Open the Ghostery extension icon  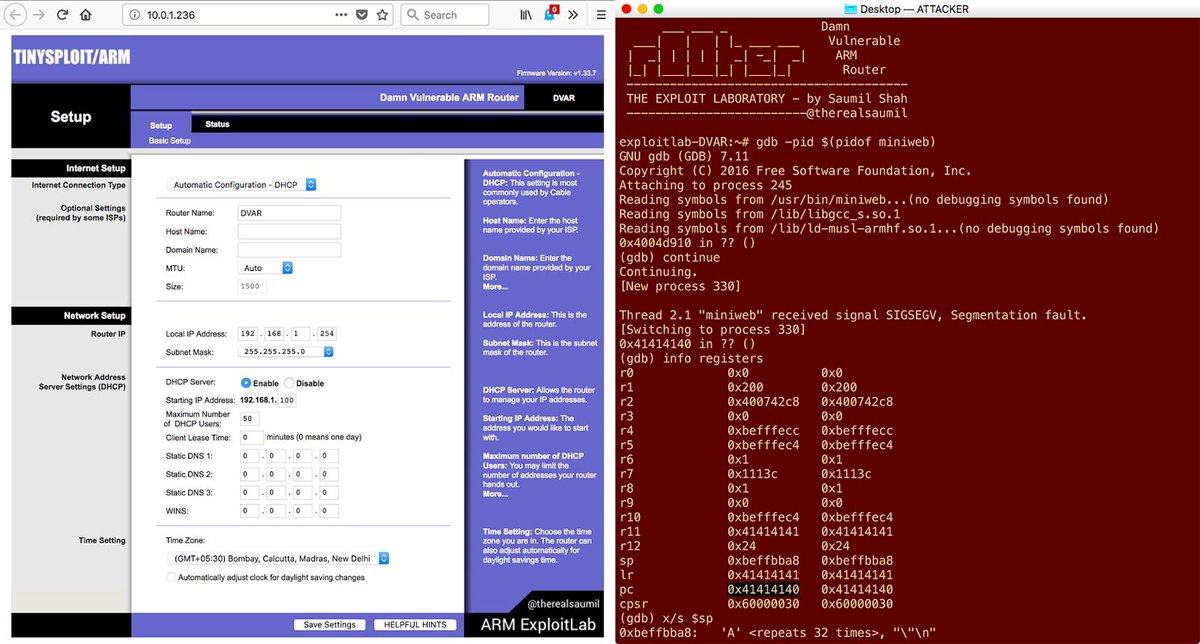coord(550,15)
